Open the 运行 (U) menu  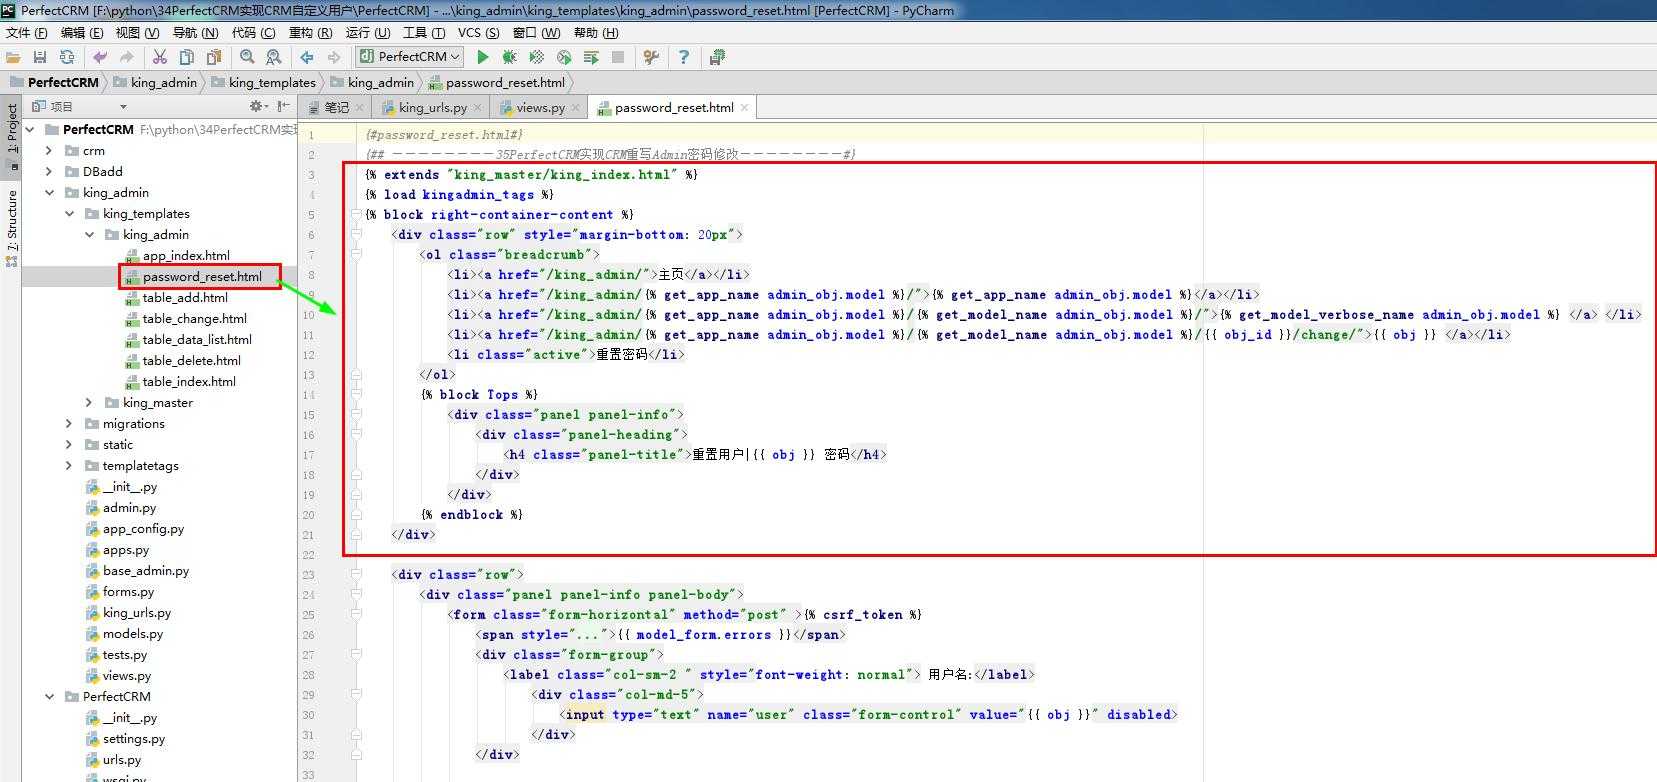[368, 33]
